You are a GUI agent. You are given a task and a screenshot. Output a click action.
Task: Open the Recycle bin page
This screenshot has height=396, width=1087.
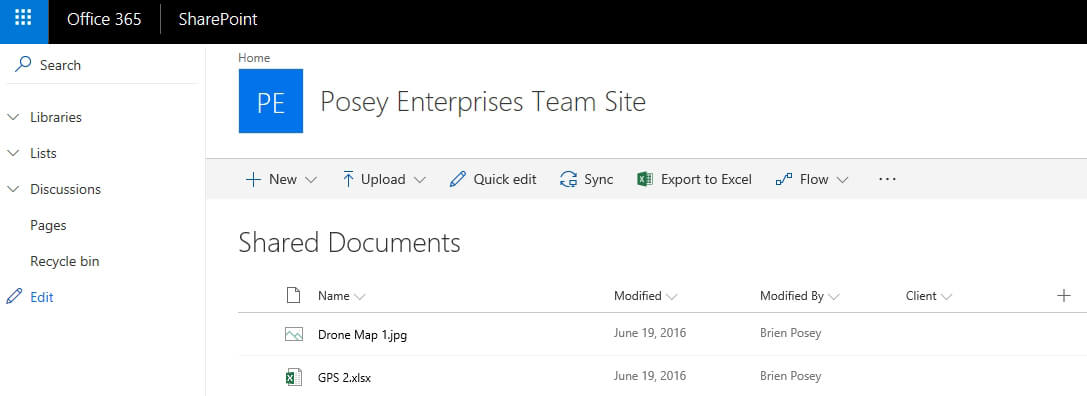point(64,261)
